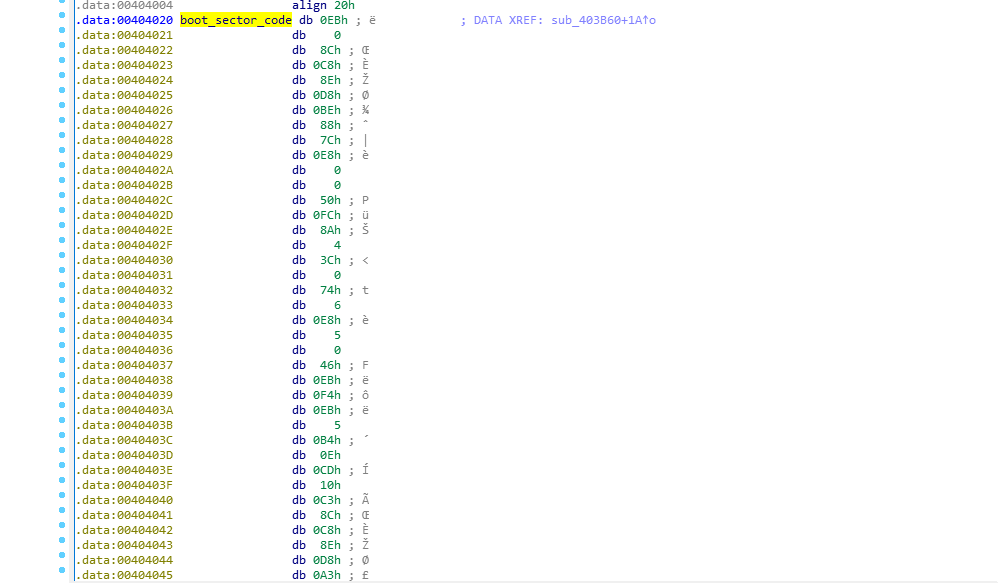The height and width of the screenshot is (583, 999).
Task: Click address .data:00404043
Action: coord(124,545)
